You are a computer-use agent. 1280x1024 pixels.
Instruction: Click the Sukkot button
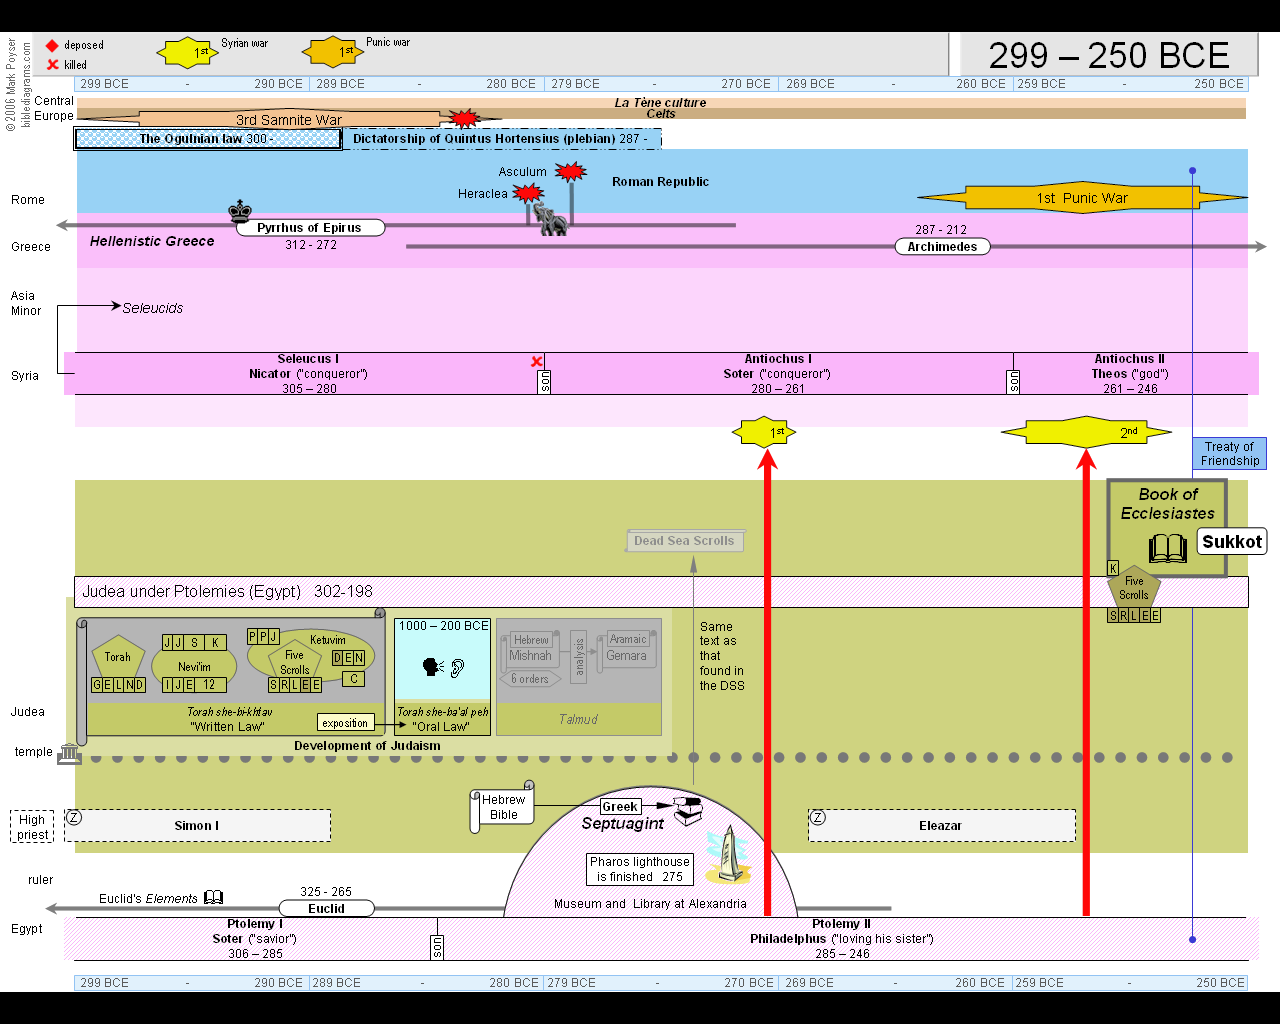pos(1232,542)
